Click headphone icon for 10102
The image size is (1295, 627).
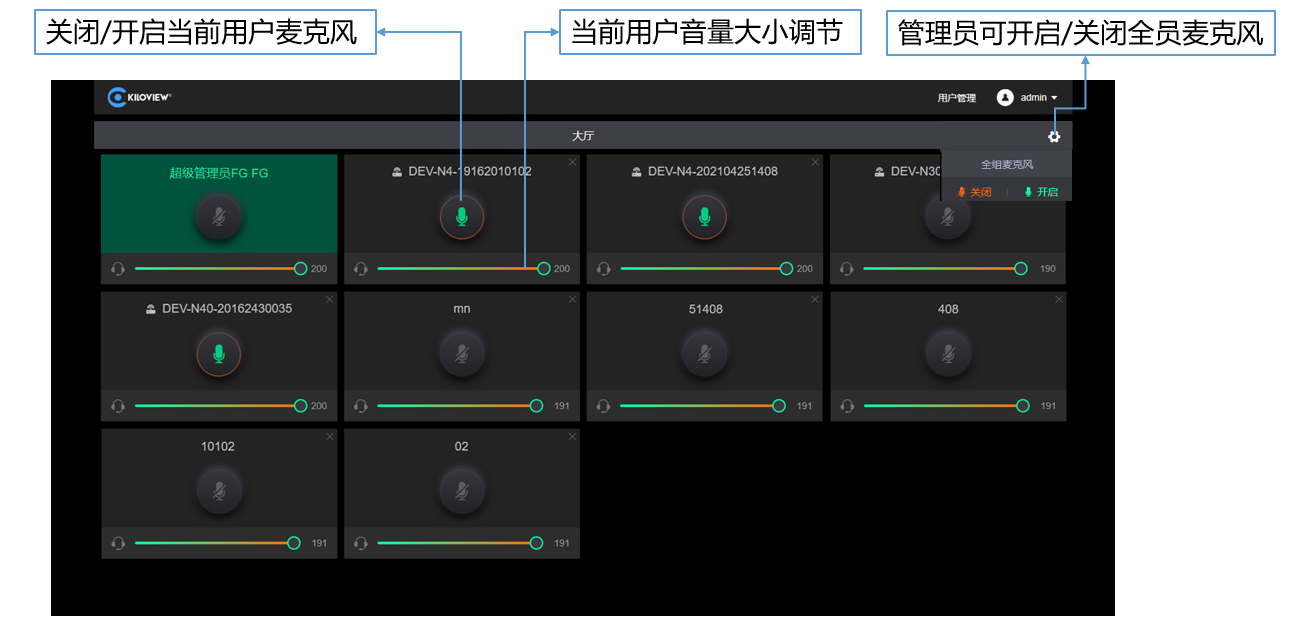click(118, 543)
